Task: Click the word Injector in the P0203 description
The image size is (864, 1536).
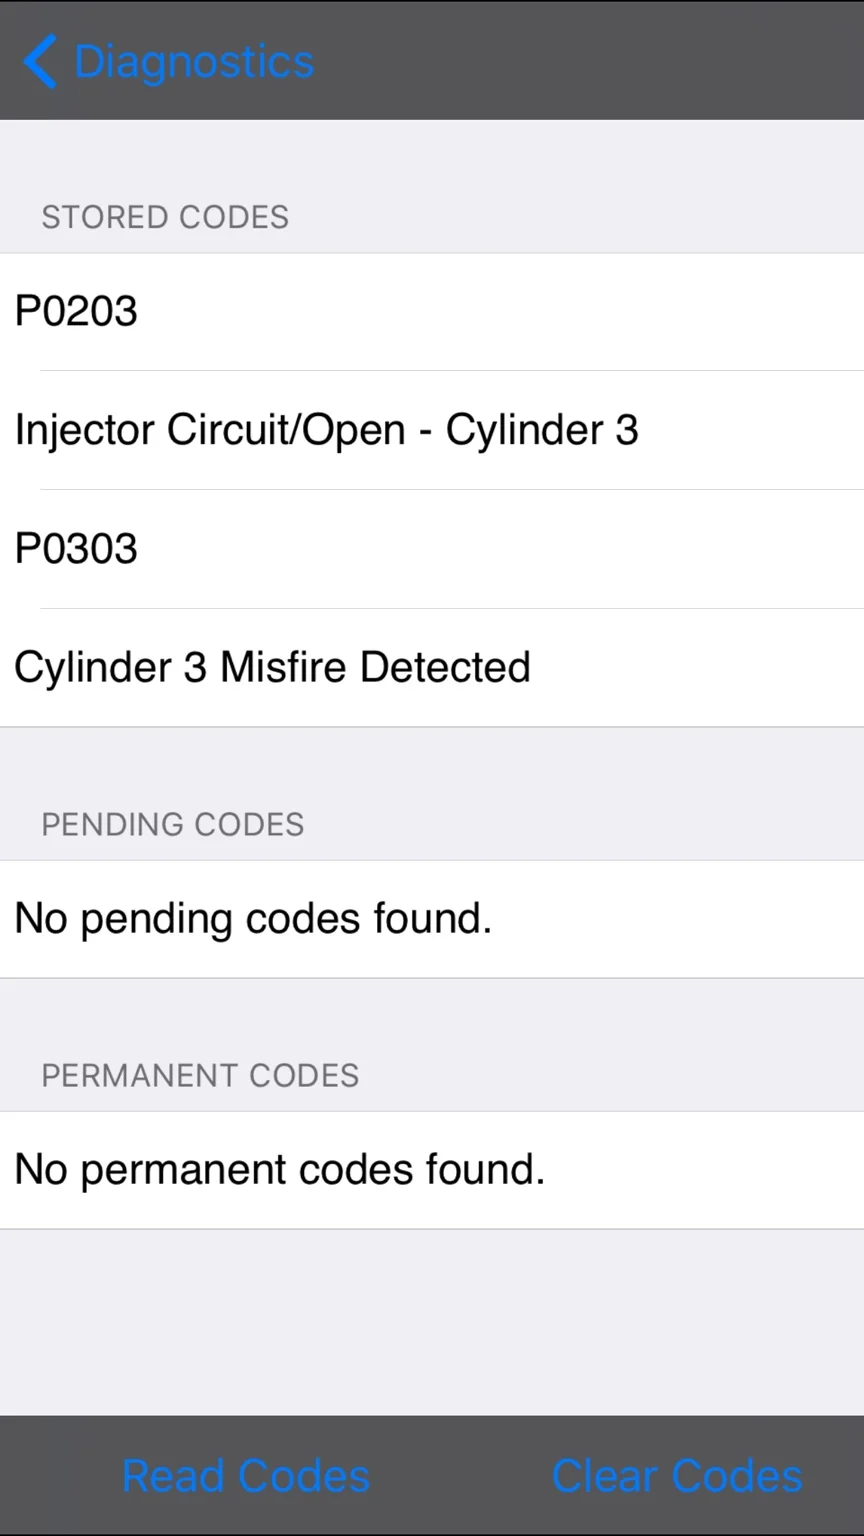Action: [x=85, y=431]
